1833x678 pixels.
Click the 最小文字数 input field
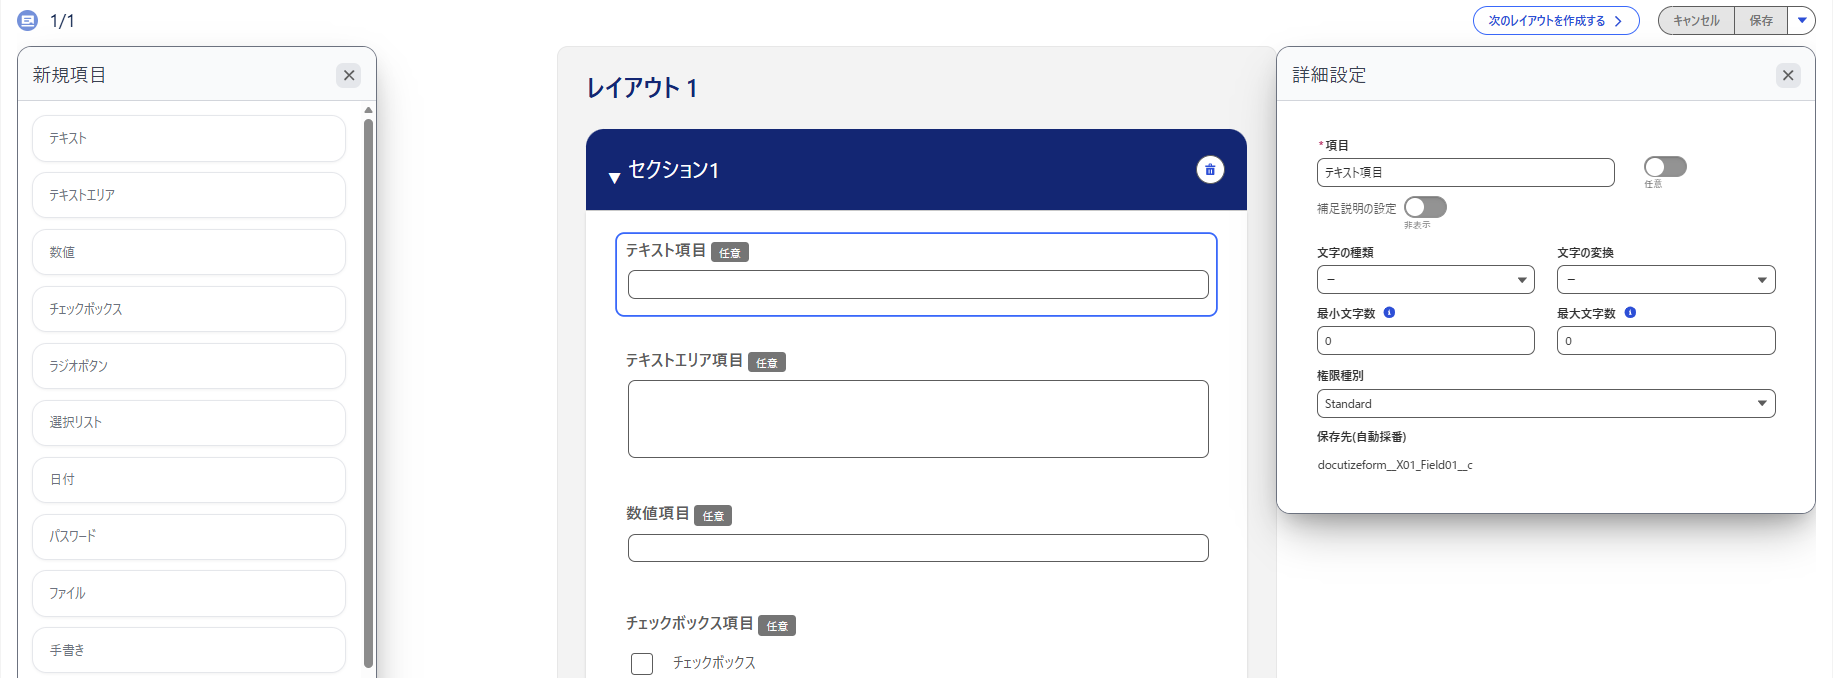pyautogui.click(x=1425, y=341)
